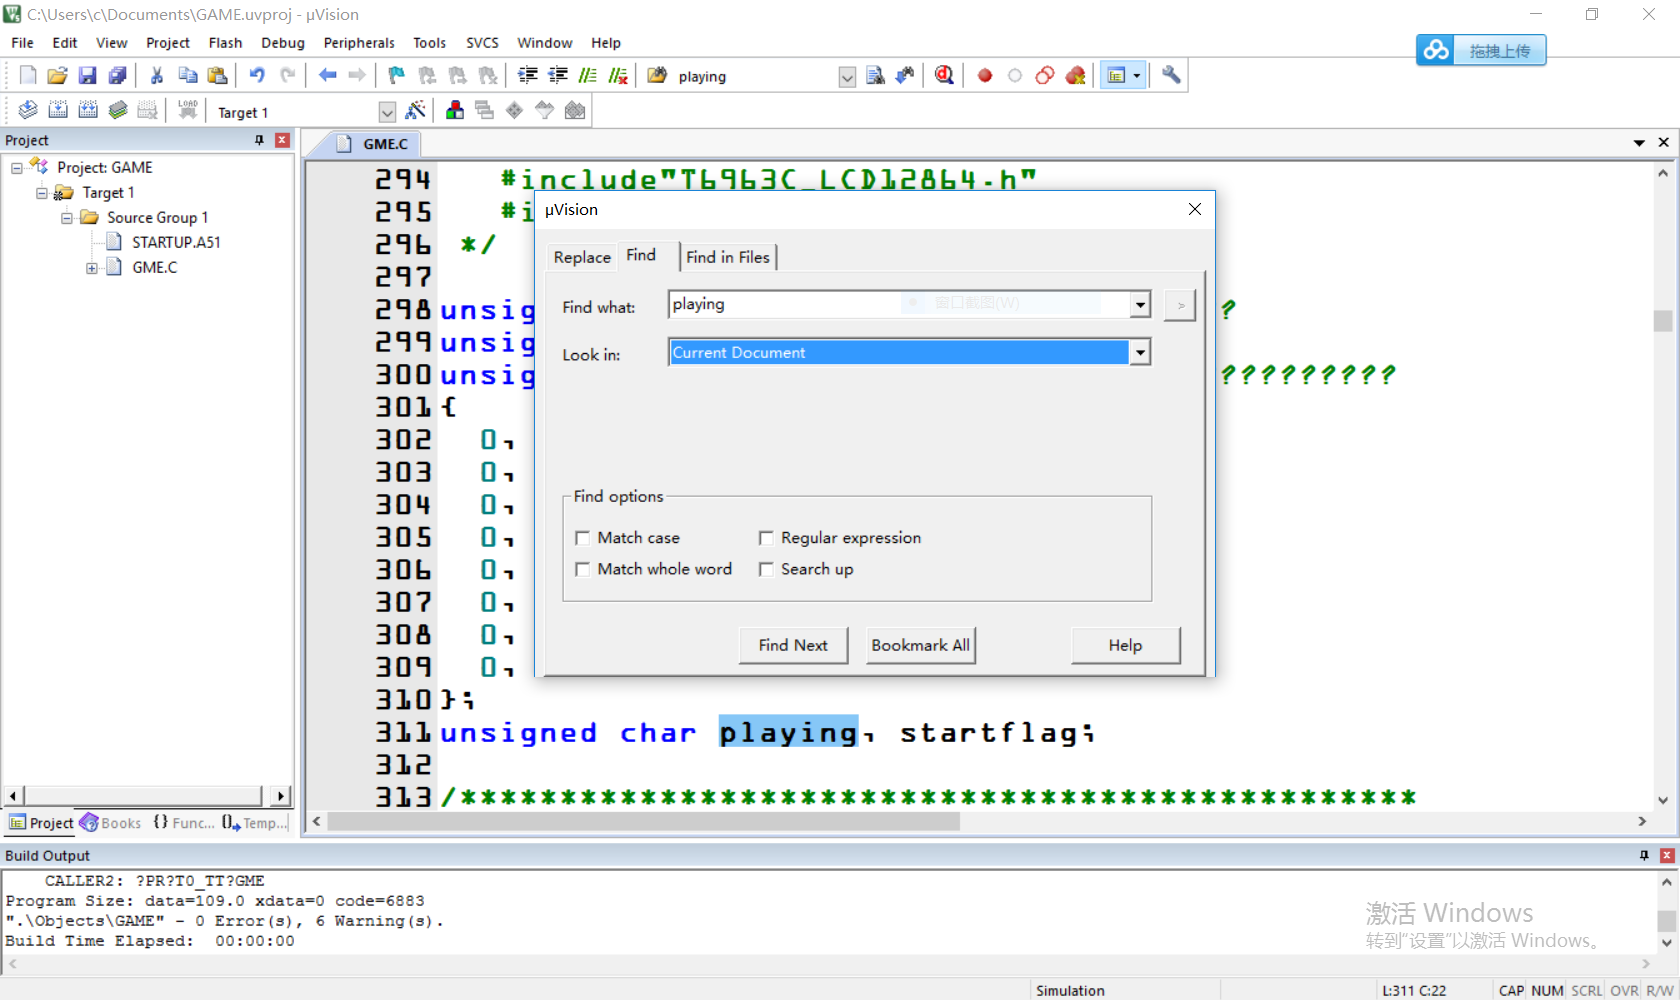Open the window layout dropdown arrow in toolbar
The width and height of the screenshot is (1680, 1000).
tap(1137, 75)
